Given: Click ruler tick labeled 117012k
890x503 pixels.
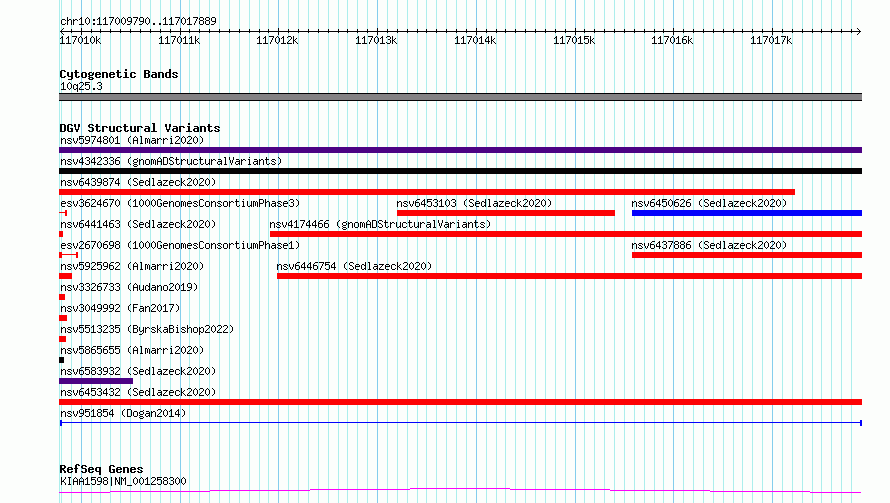Looking at the screenshot, I should tap(277, 40).
